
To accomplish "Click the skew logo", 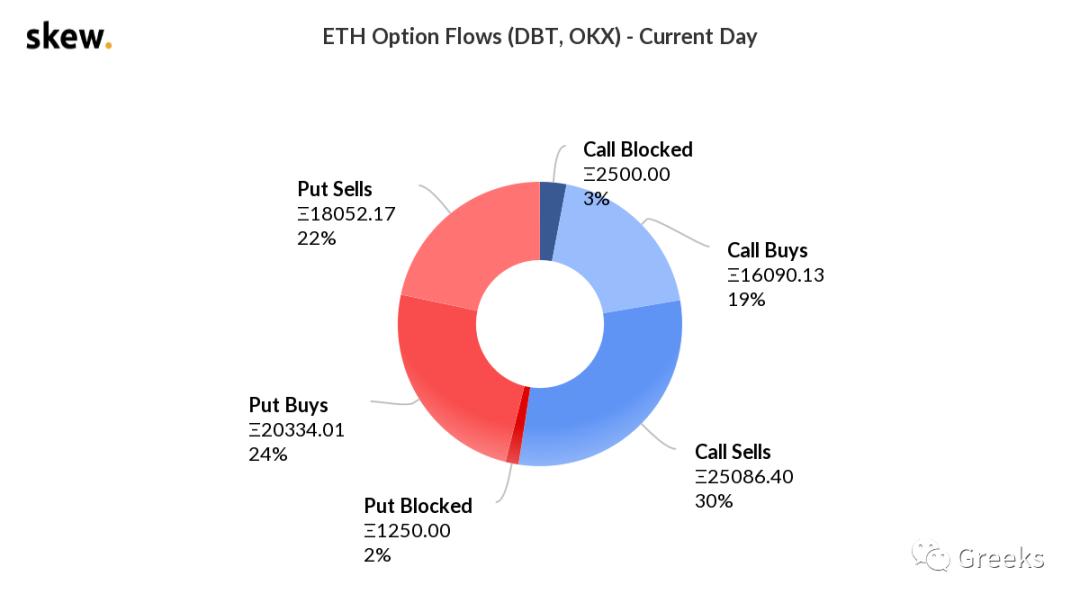I will [x=68, y=38].
